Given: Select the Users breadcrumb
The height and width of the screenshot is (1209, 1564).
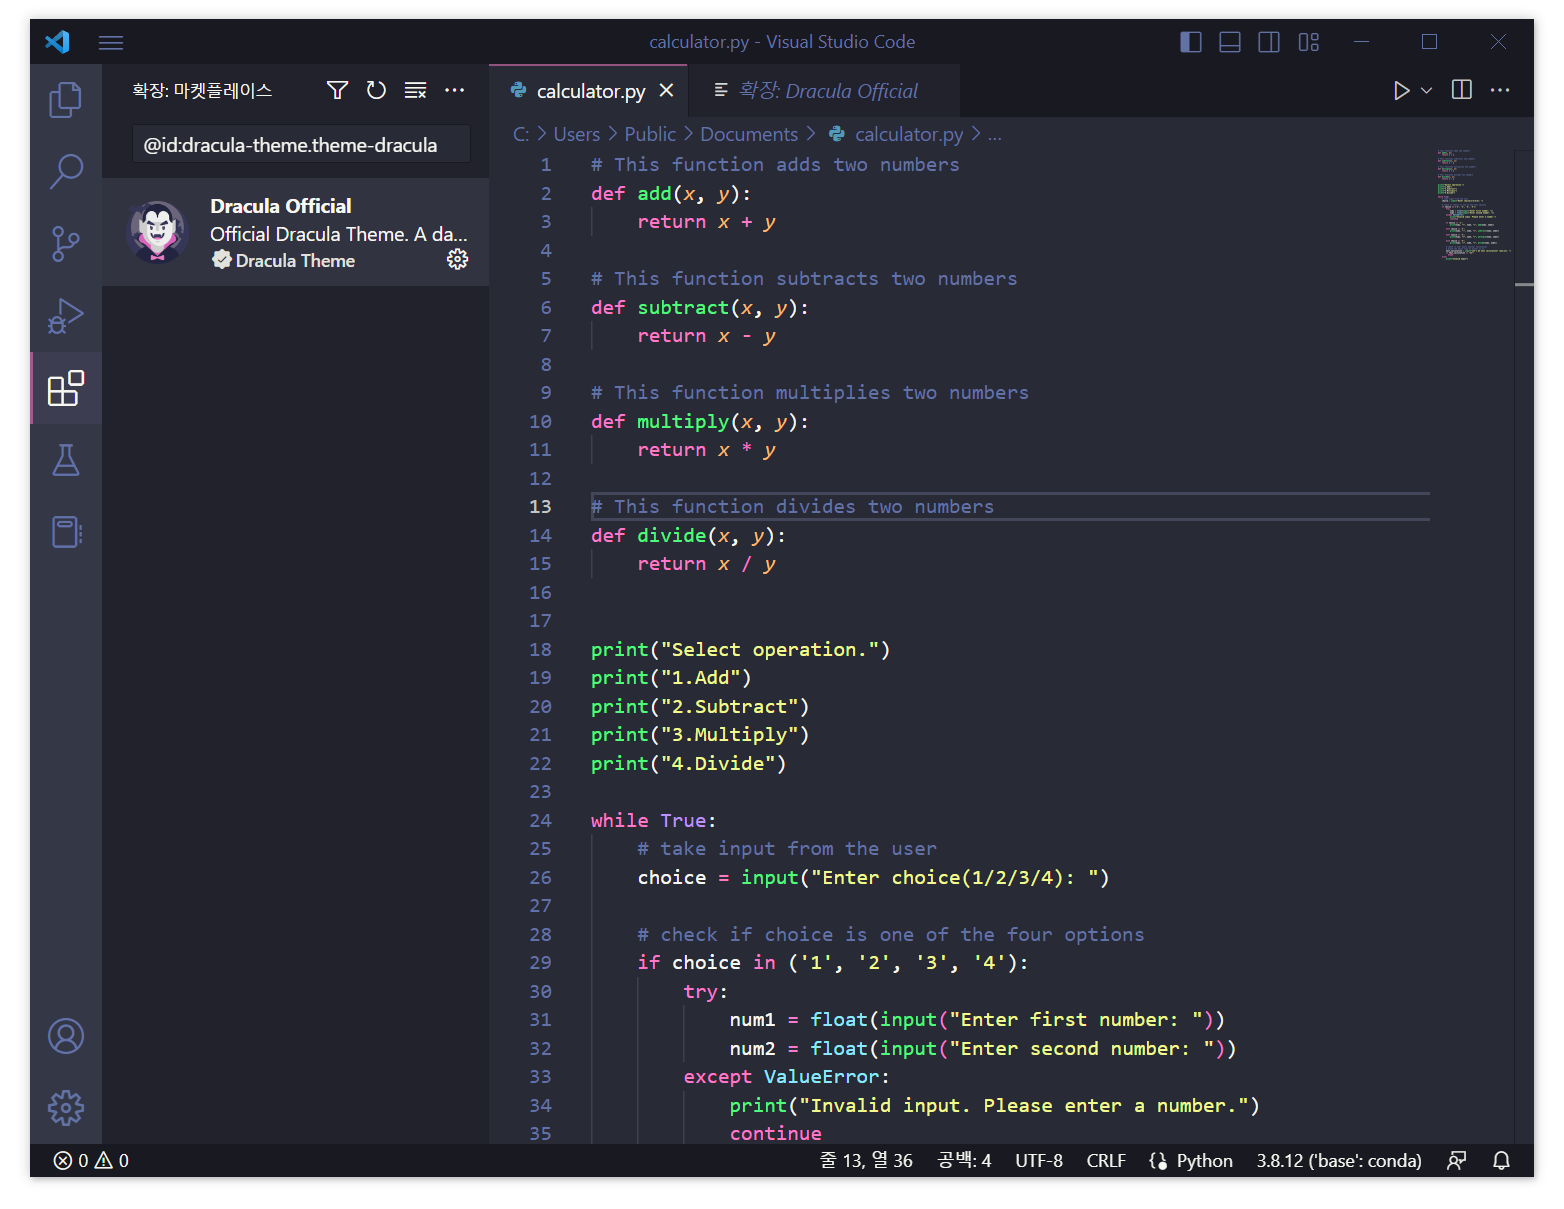Looking at the screenshot, I should pyautogui.click(x=577, y=134).
